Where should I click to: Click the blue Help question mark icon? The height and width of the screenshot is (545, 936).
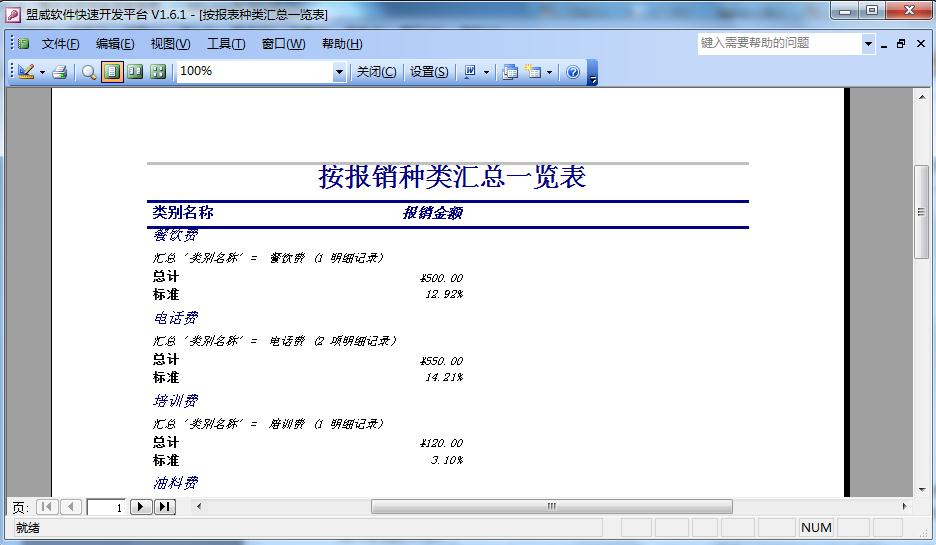pyautogui.click(x=572, y=72)
